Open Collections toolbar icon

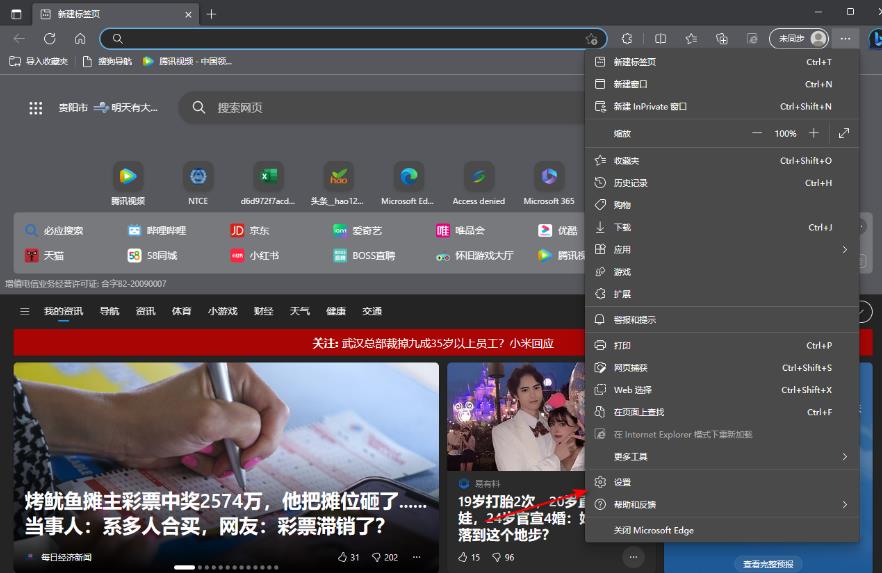(722, 39)
